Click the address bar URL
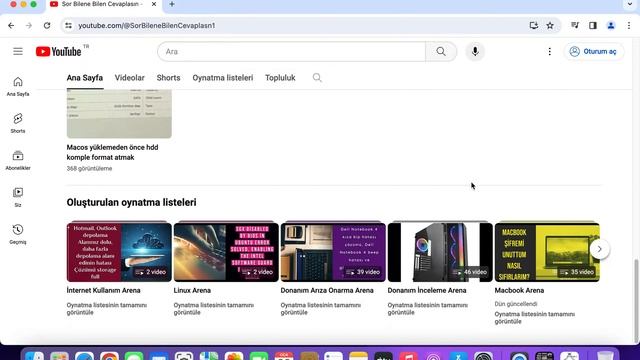Screen dimensions: 640x360 pyautogui.click(x=147, y=25)
